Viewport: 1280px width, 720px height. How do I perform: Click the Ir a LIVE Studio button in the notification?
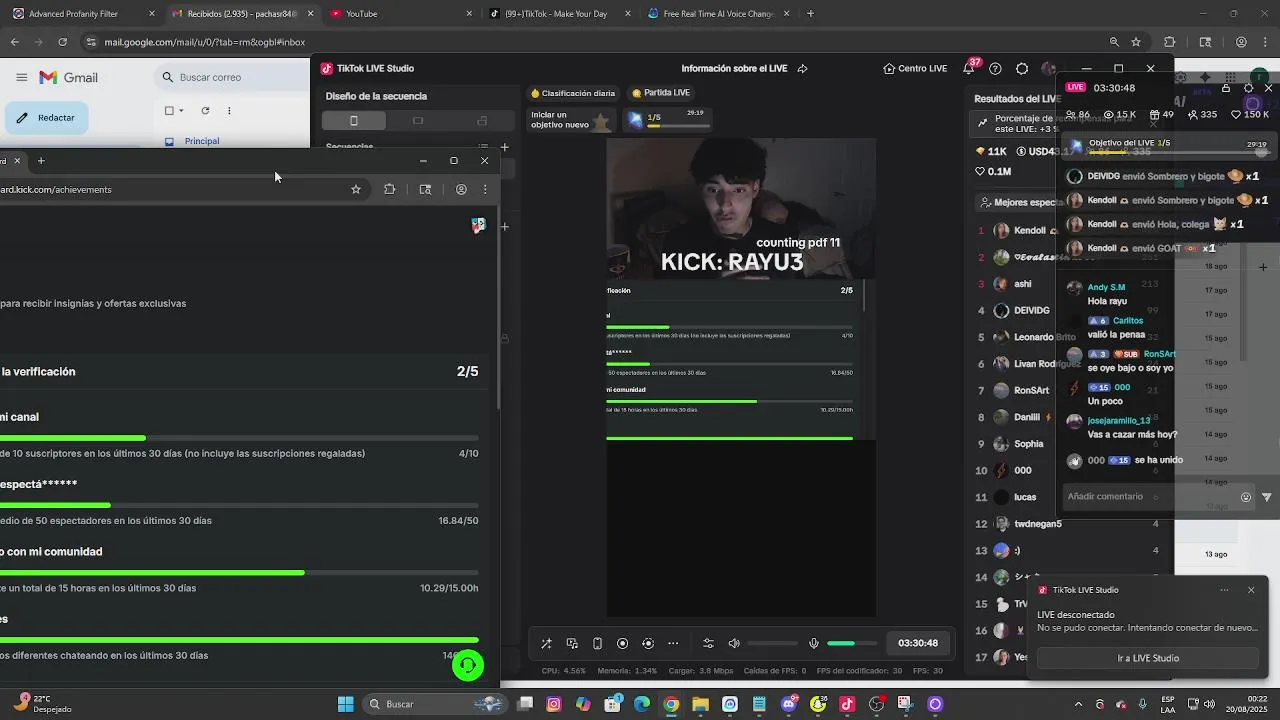point(1148,658)
